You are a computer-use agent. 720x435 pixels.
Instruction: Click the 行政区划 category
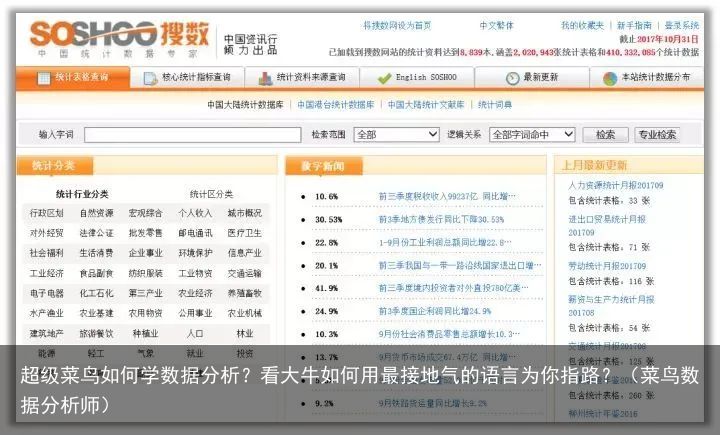(46, 213)
